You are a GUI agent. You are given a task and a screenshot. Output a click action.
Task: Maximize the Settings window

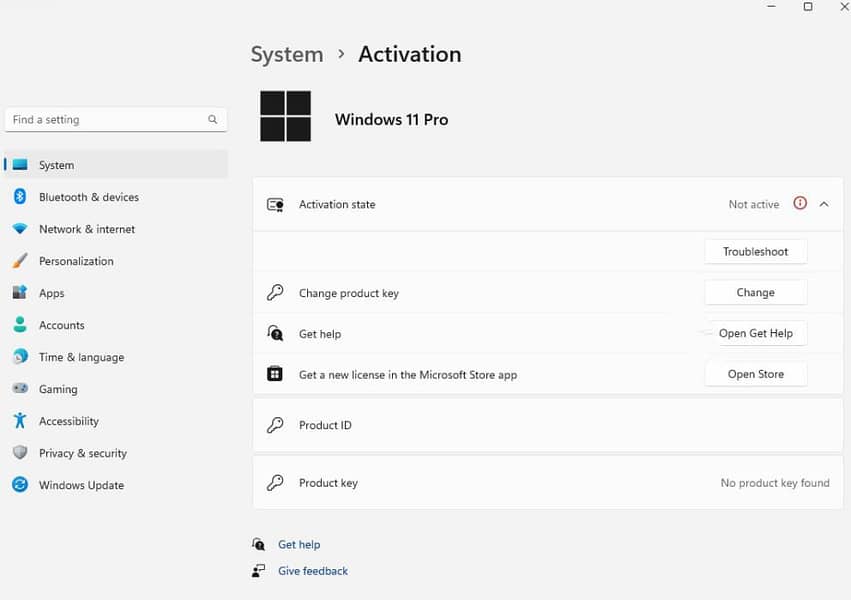(x=808, y=7)
